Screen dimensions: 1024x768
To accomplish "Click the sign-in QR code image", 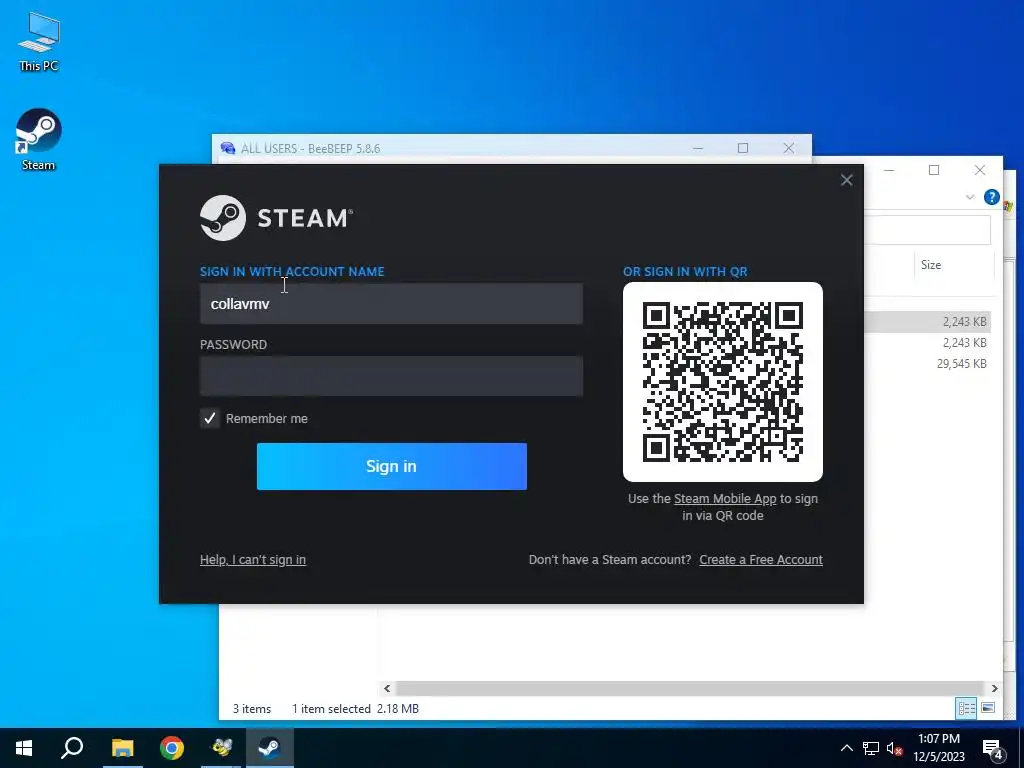I will click(723, 382).
